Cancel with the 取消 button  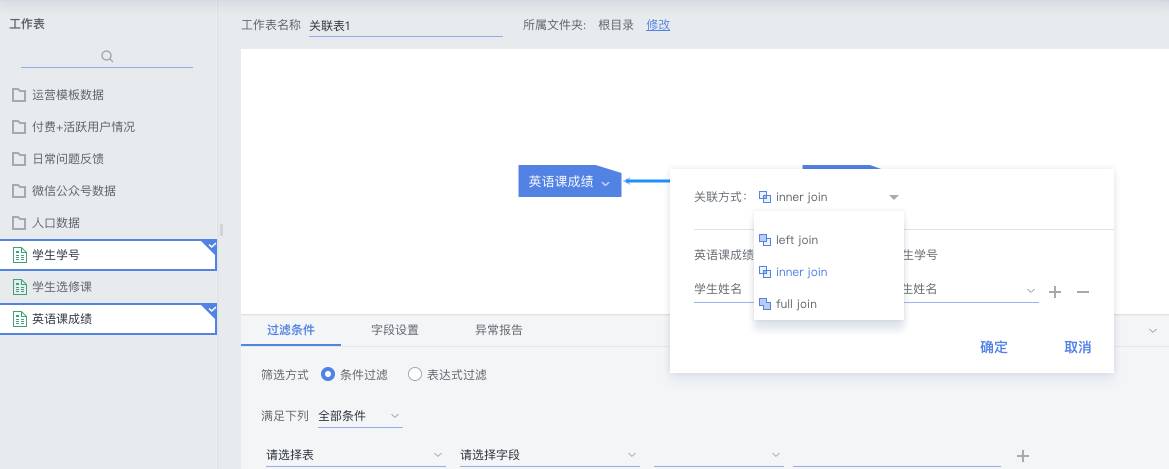[1077, 347]
